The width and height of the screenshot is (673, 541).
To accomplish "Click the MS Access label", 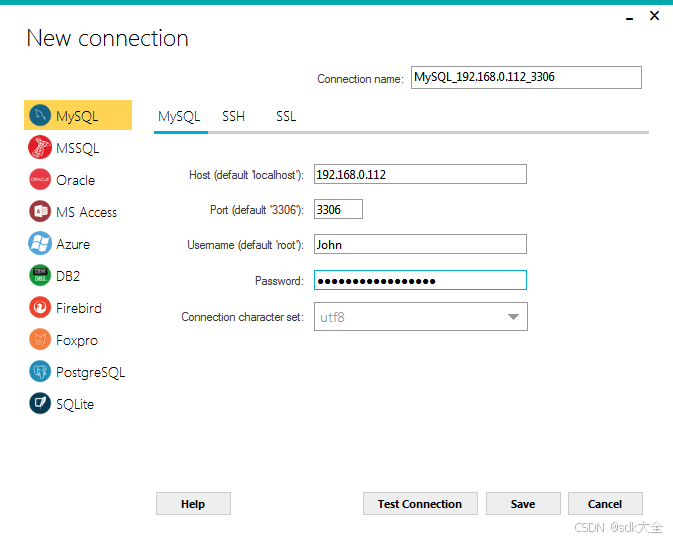I will click(x=87, y=213).
